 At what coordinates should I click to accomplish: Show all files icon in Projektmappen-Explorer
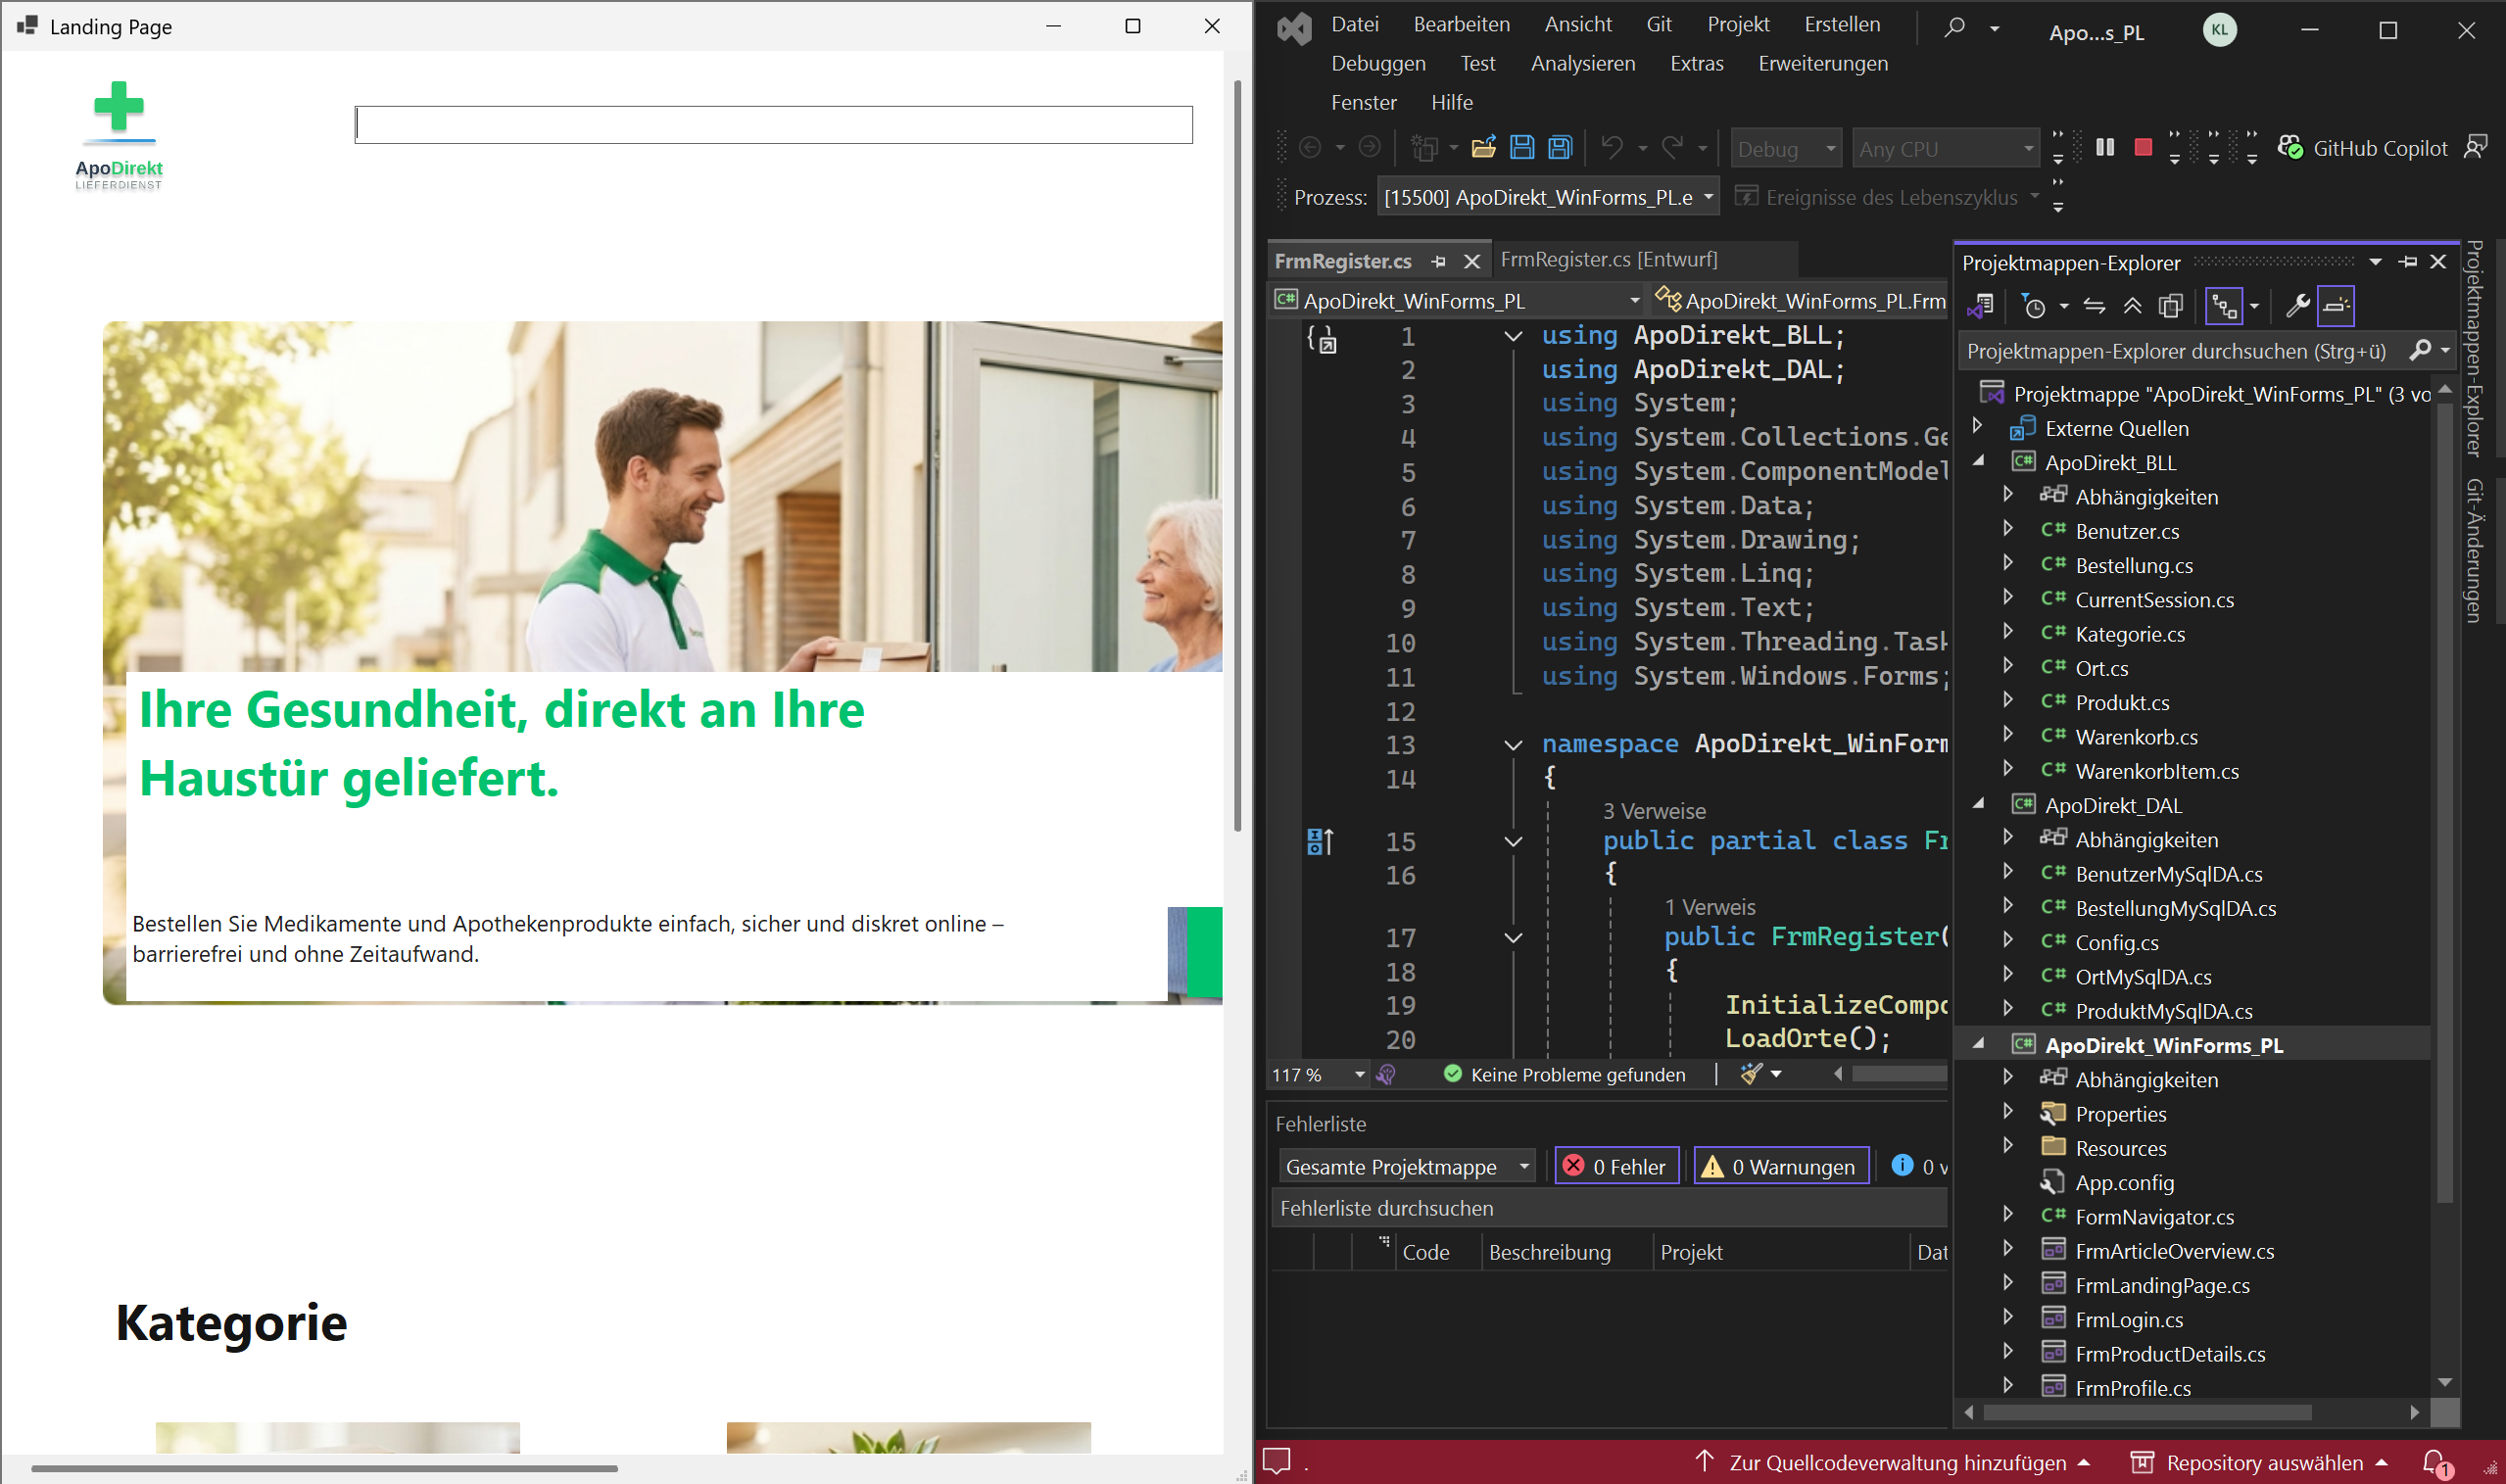pyautogui.click(x=2170, y=306)
